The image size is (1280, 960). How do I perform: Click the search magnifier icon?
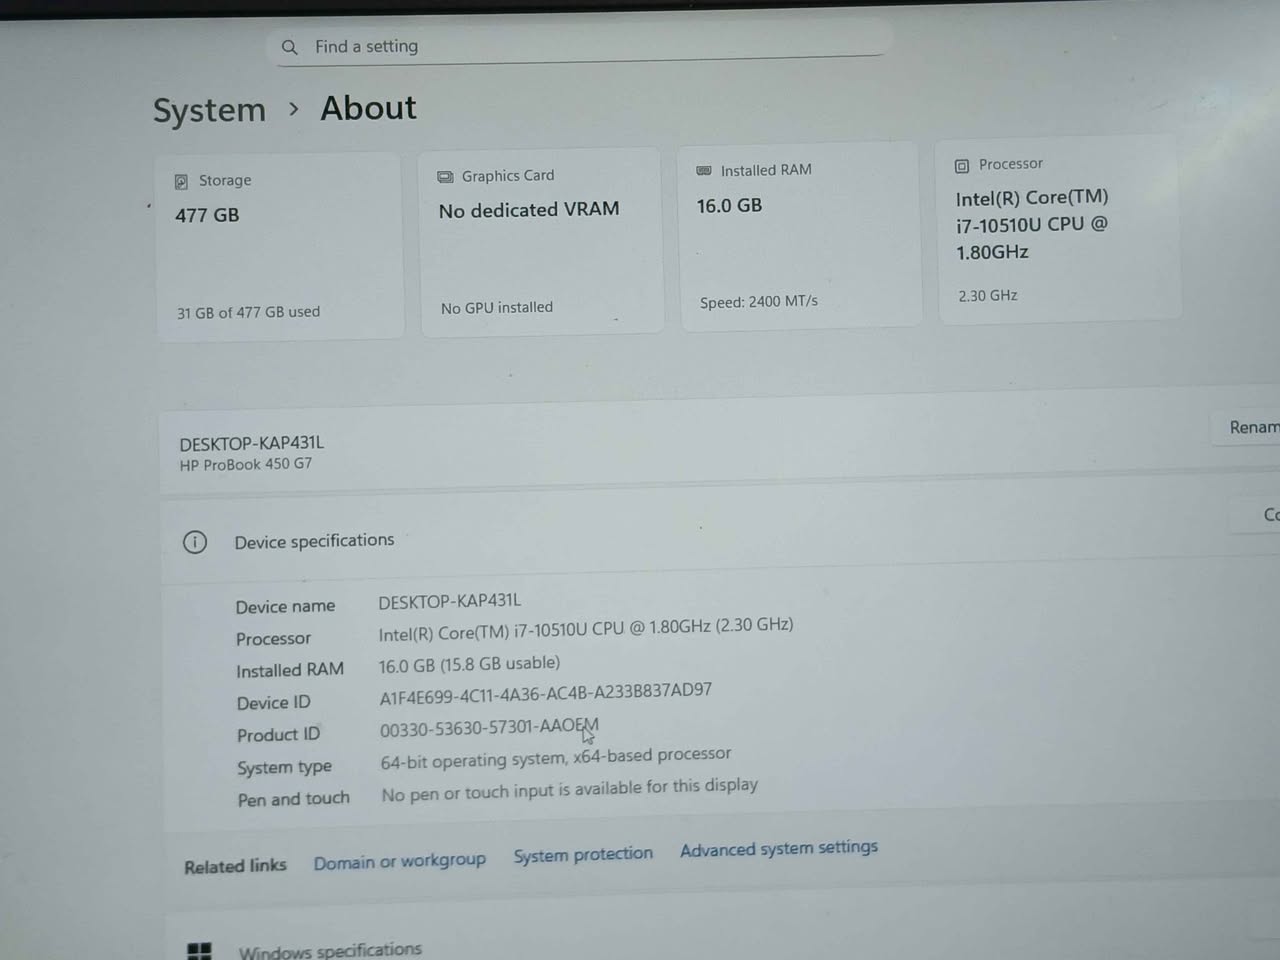[290, 47]
